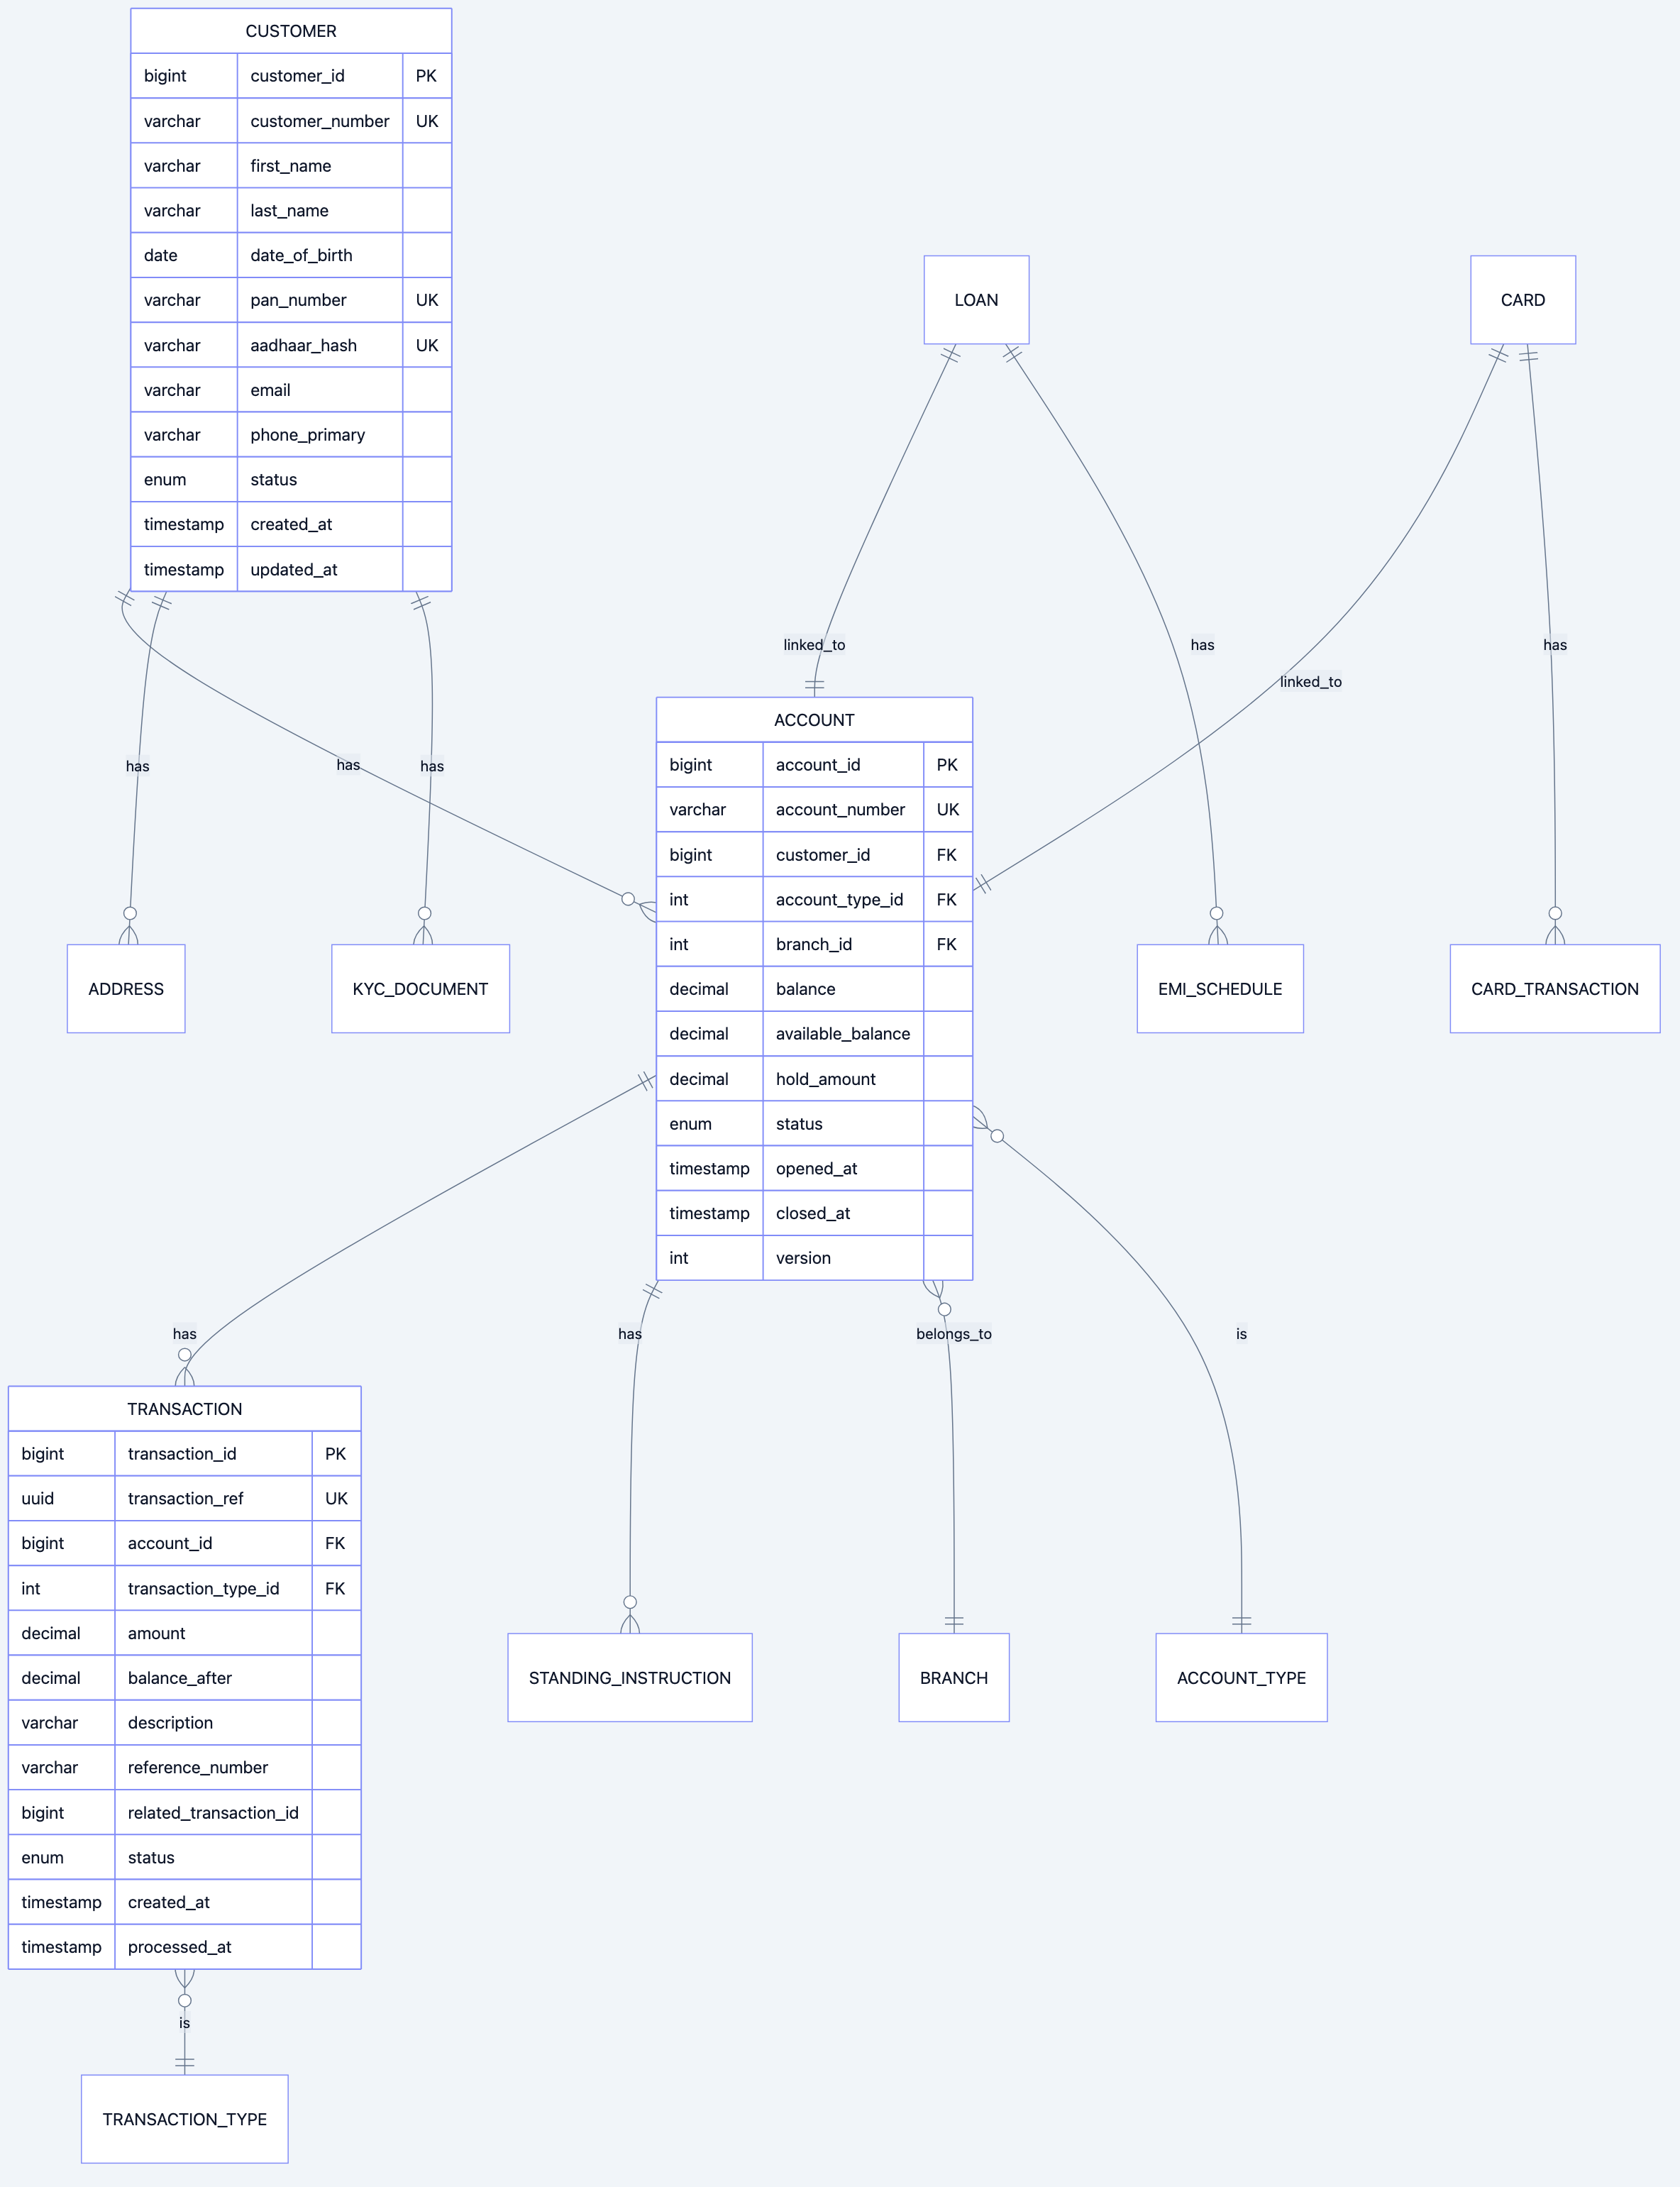This screenshot has width=1680, height=2187.
Task: Select the TRANSACTION table header
Action: point(185,1409)
